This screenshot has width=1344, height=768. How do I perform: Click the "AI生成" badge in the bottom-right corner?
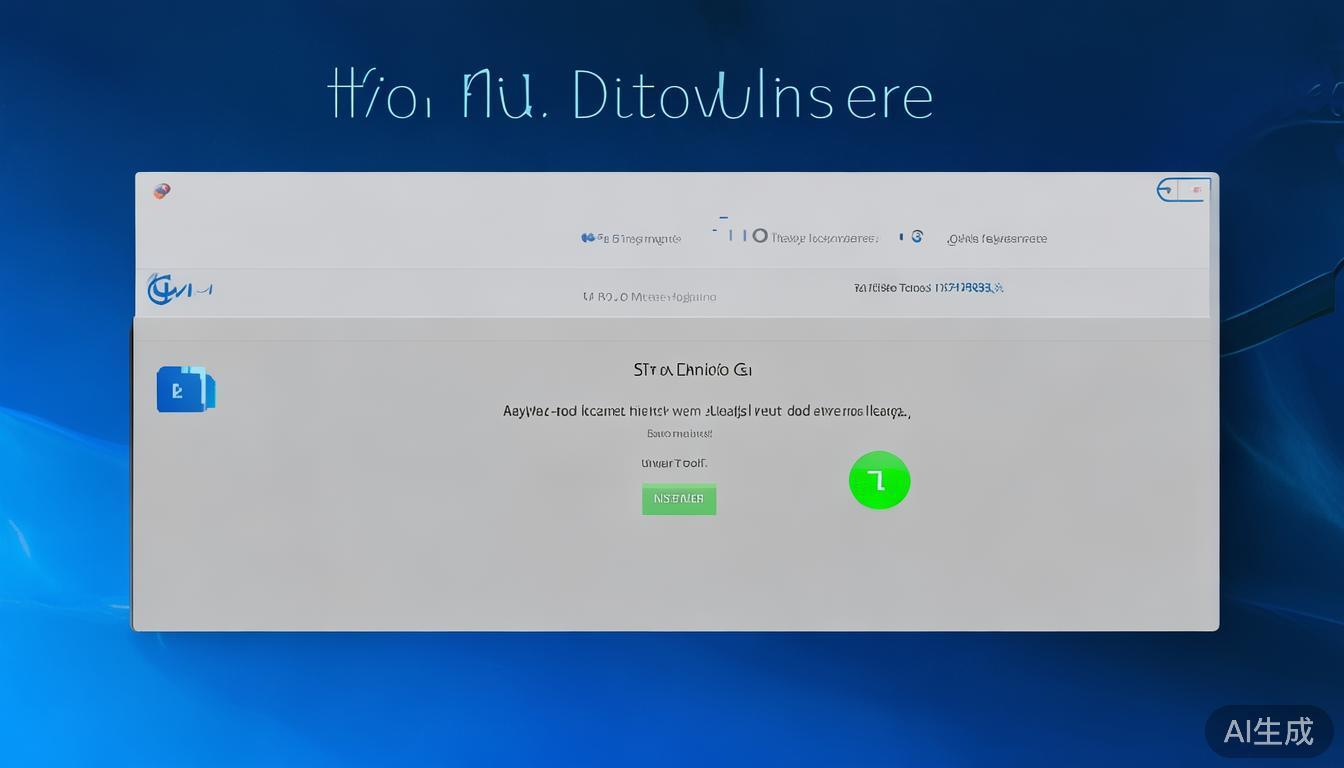pos(1268,732)
